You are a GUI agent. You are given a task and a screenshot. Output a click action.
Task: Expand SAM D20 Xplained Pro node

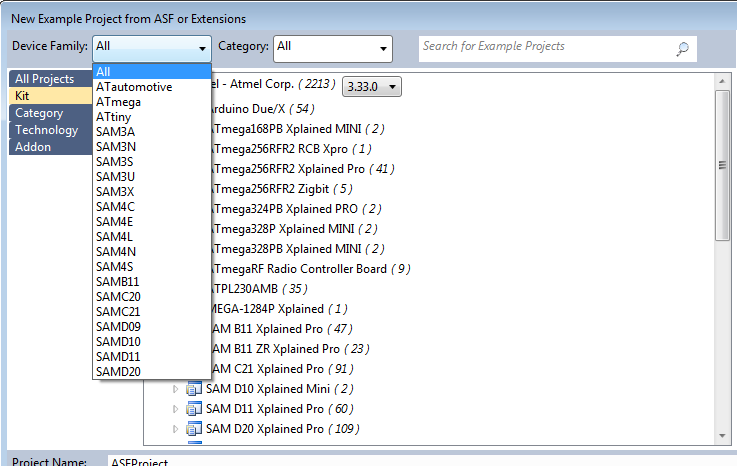pos(175,429)
